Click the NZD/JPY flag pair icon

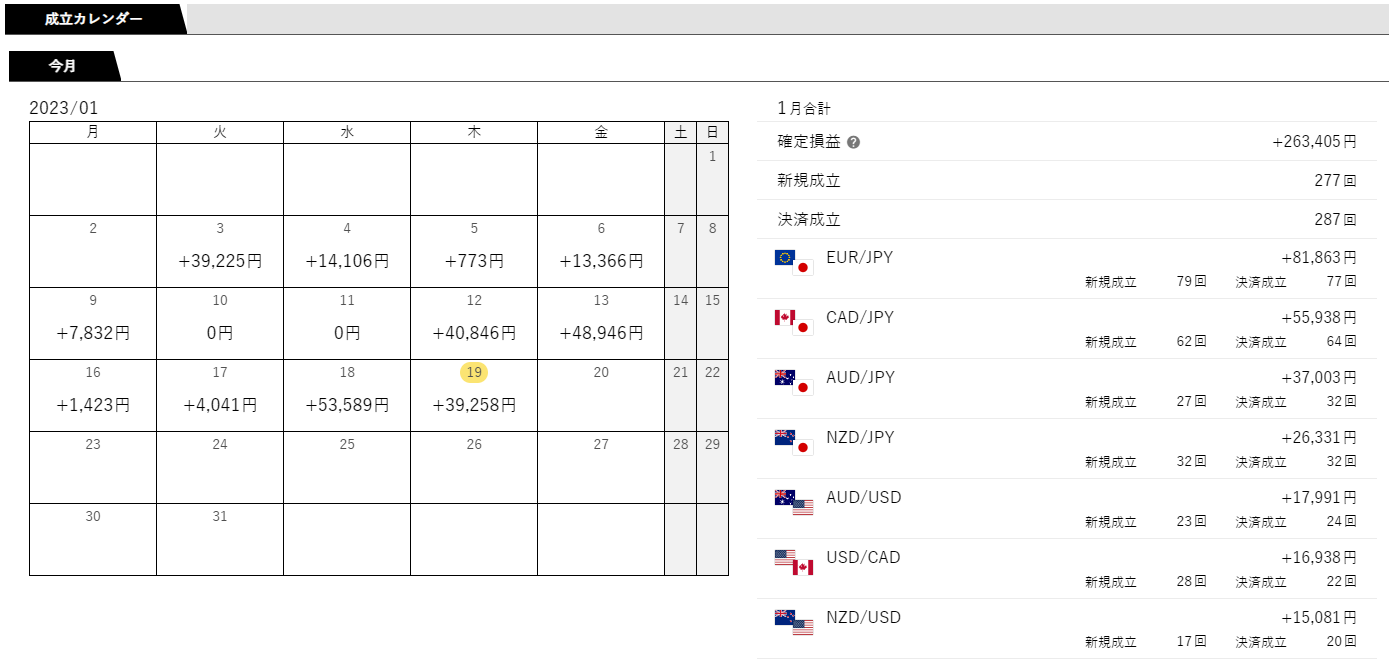(794, 442)
